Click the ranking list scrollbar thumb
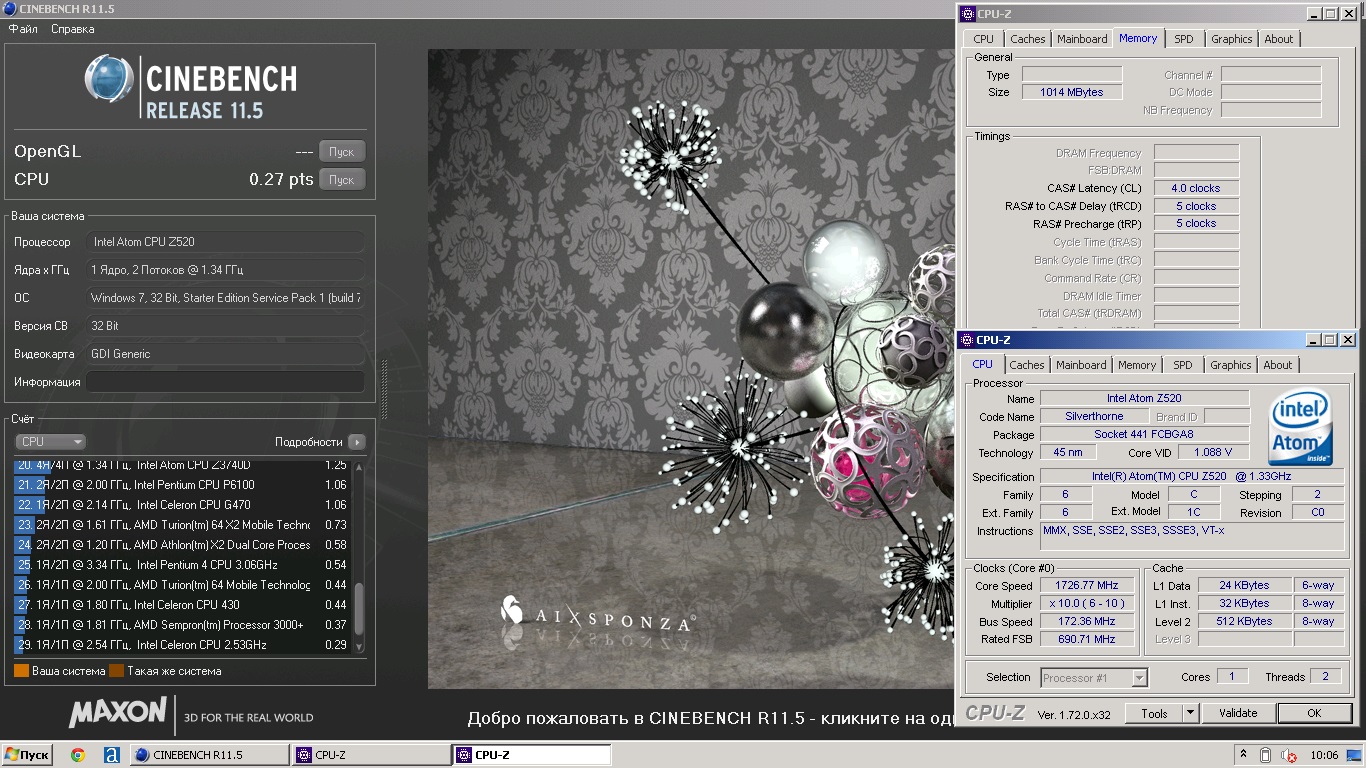 coord(360,609)
